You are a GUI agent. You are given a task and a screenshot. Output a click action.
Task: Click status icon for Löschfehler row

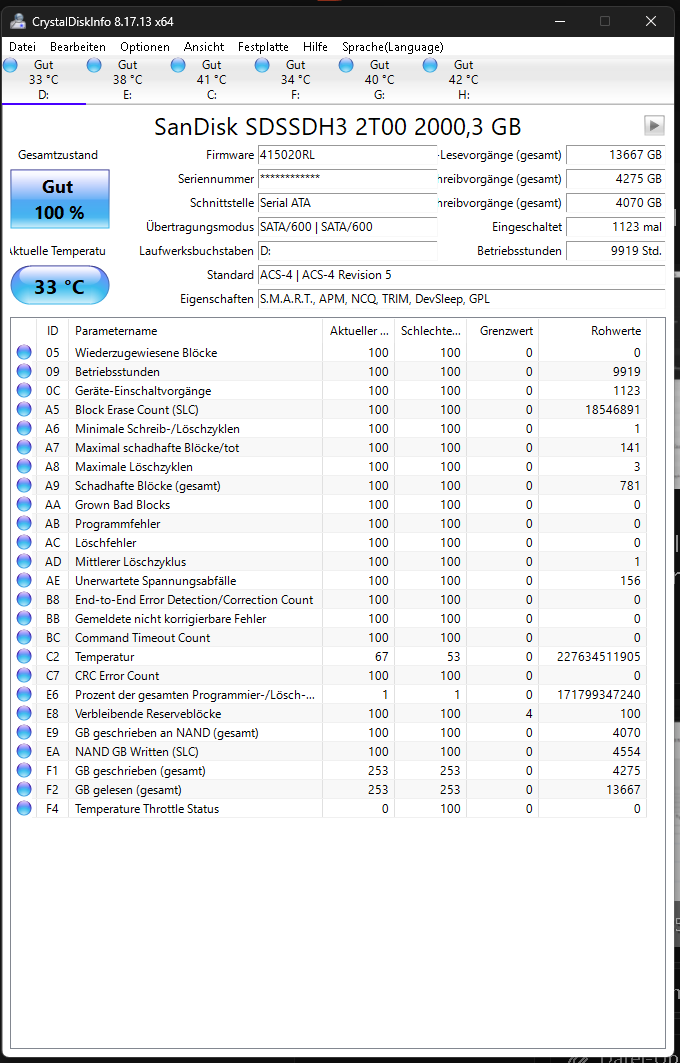24,542
